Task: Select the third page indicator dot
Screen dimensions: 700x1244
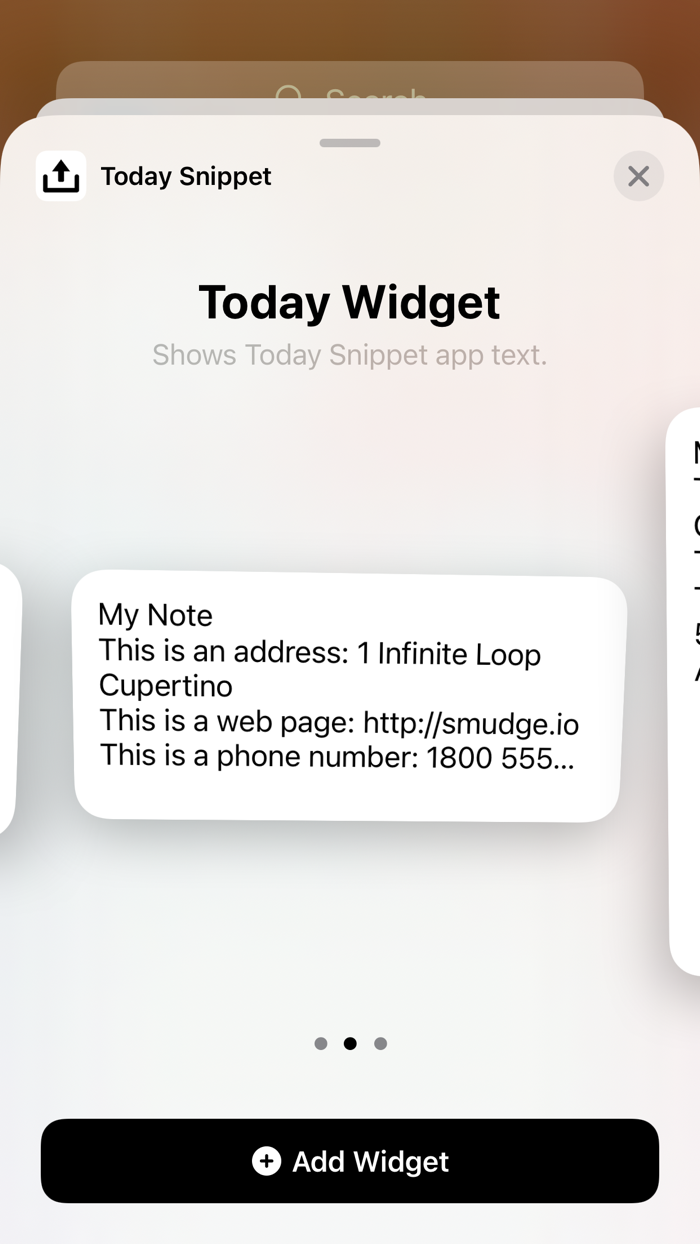Action: click(x=380, y=1043)
